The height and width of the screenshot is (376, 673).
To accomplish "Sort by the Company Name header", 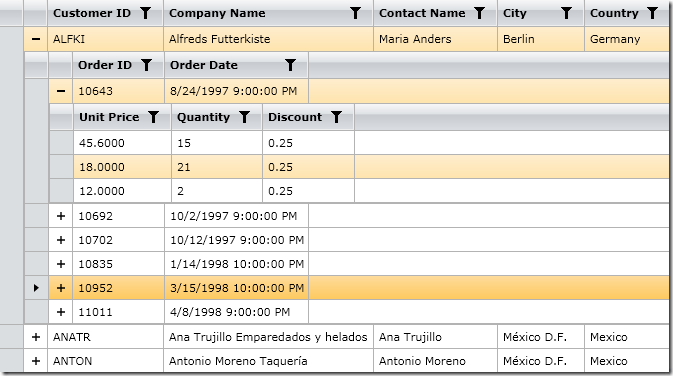I will 217,13.
